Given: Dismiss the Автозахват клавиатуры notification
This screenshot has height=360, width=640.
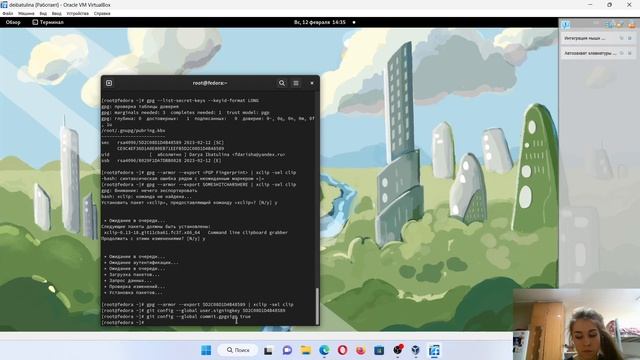Looking at the screenshot, I should point(630,53).
